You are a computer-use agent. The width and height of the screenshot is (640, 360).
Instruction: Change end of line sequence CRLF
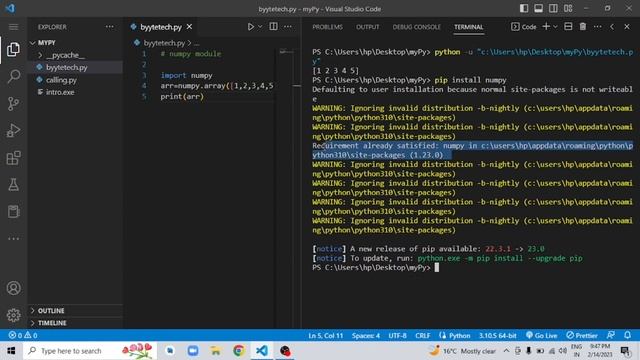click(x=422, y=336)
